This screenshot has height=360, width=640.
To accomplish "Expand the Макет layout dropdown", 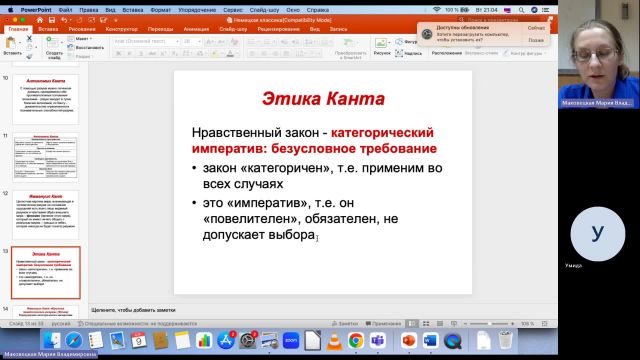I will click(x=80, y=38).
